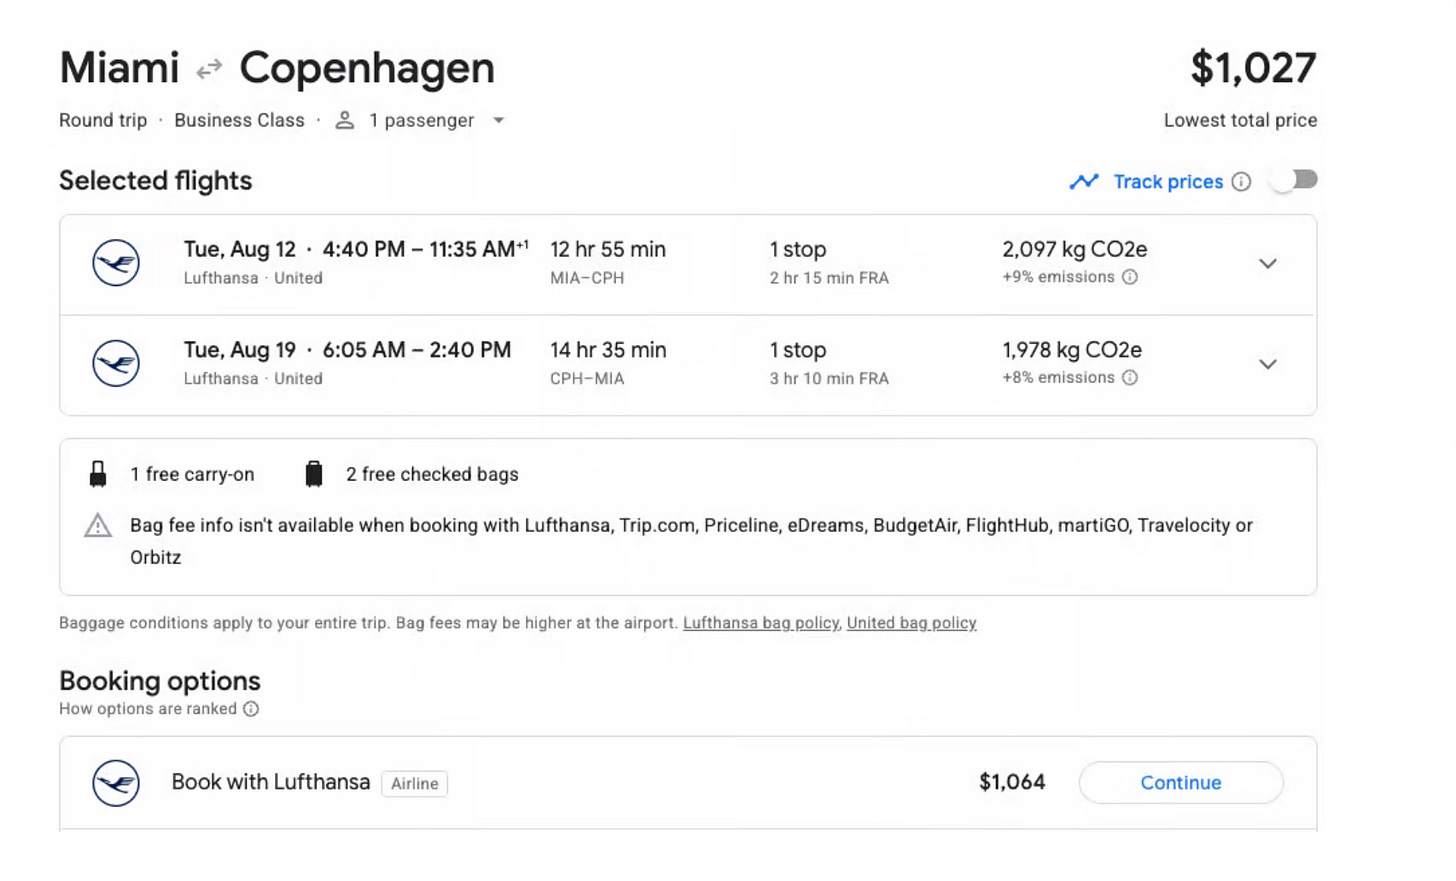
Task: Click the '2 free checked bags' text
Action: pyautogui.click(x=432, y=474)
